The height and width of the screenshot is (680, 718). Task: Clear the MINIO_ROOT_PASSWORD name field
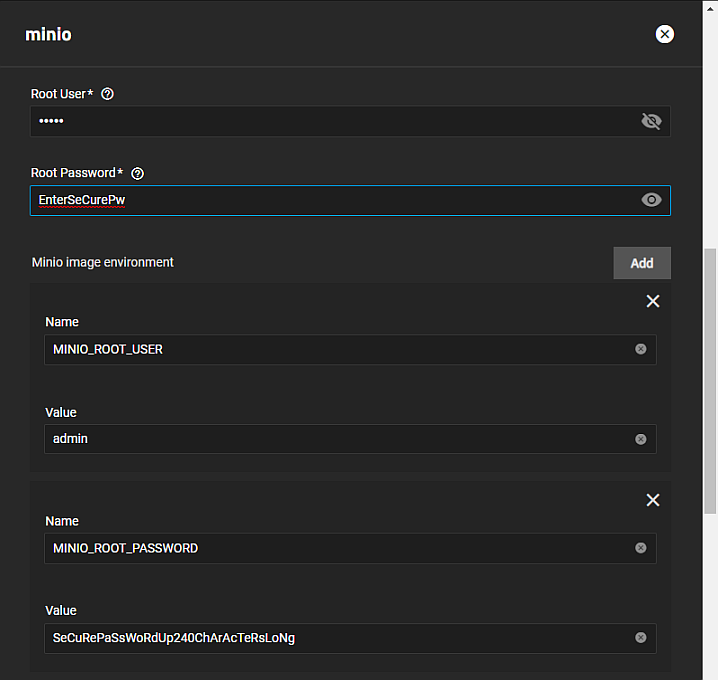(641, 548)
